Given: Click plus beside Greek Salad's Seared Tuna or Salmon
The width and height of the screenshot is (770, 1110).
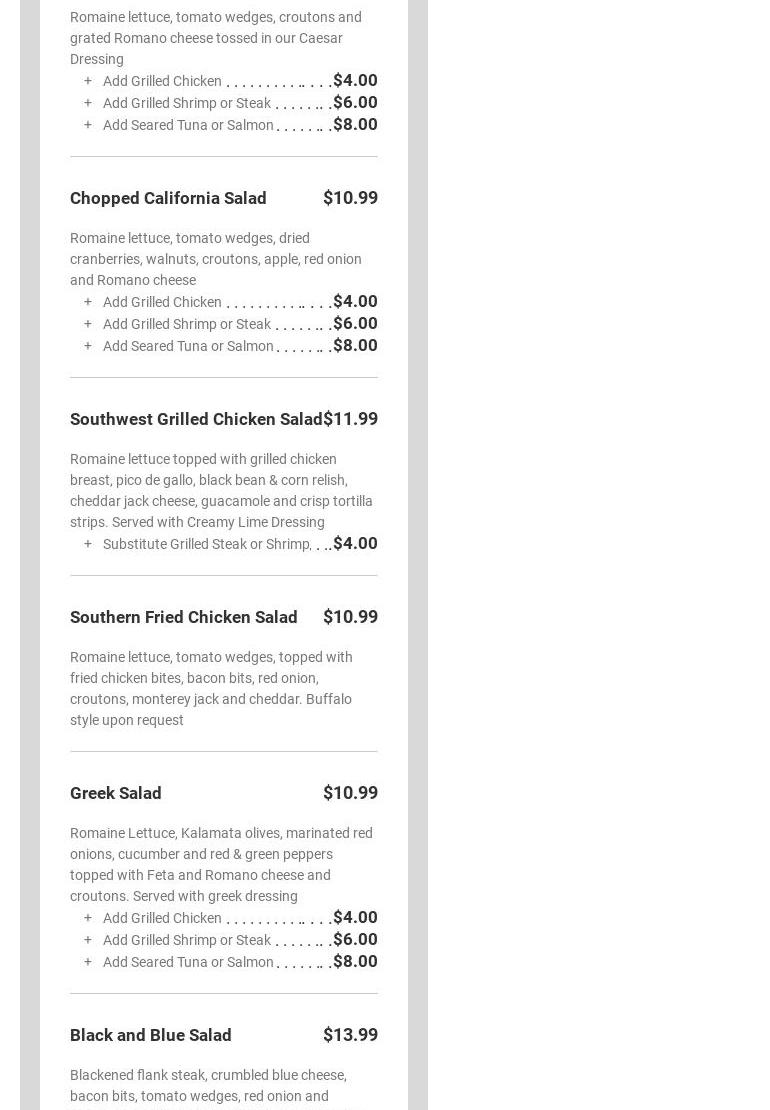Looking at the screenshot, I should tap(88, 962).
